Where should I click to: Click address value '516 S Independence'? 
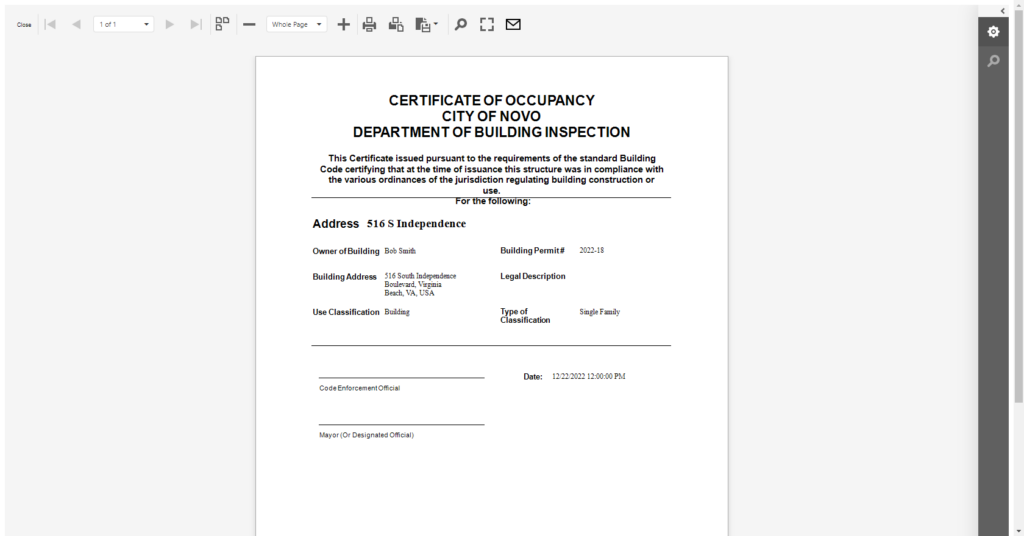417,224
